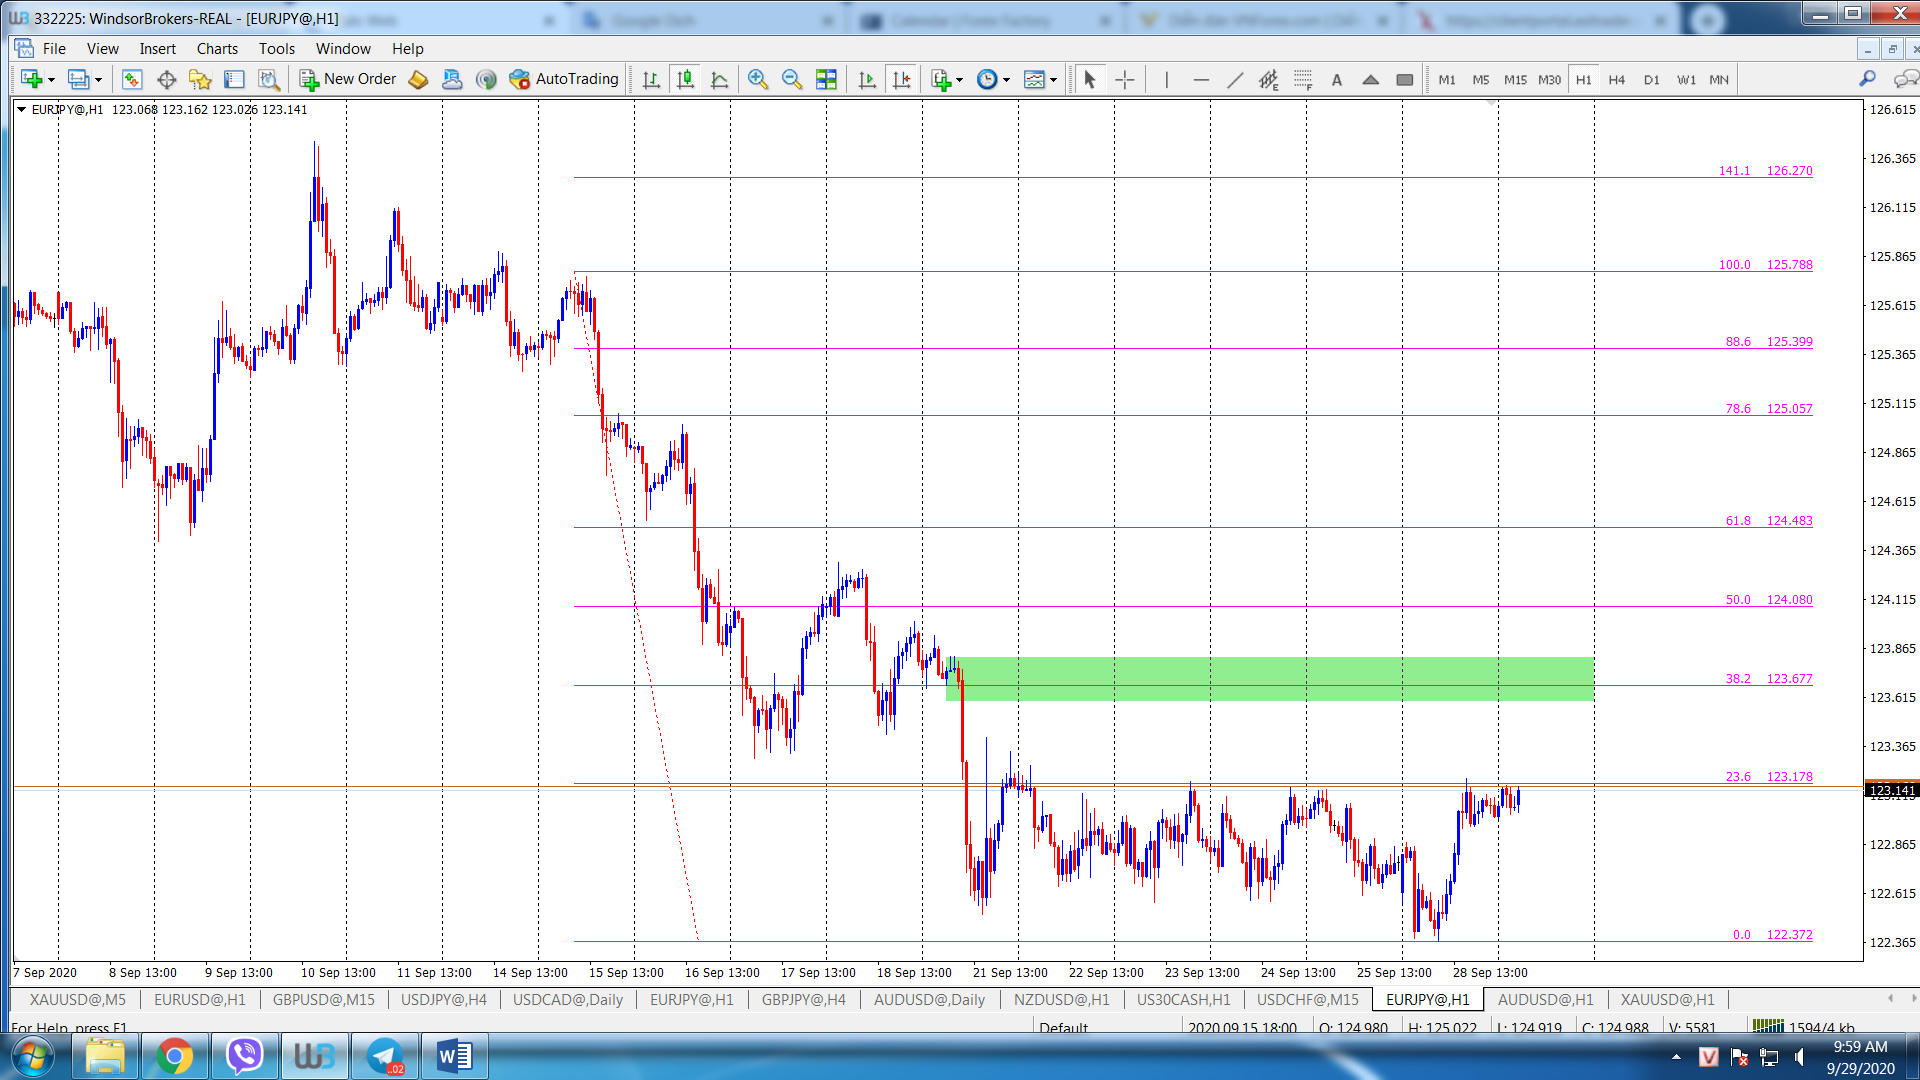Draw a horizontal line tool

click(1201, 79)
